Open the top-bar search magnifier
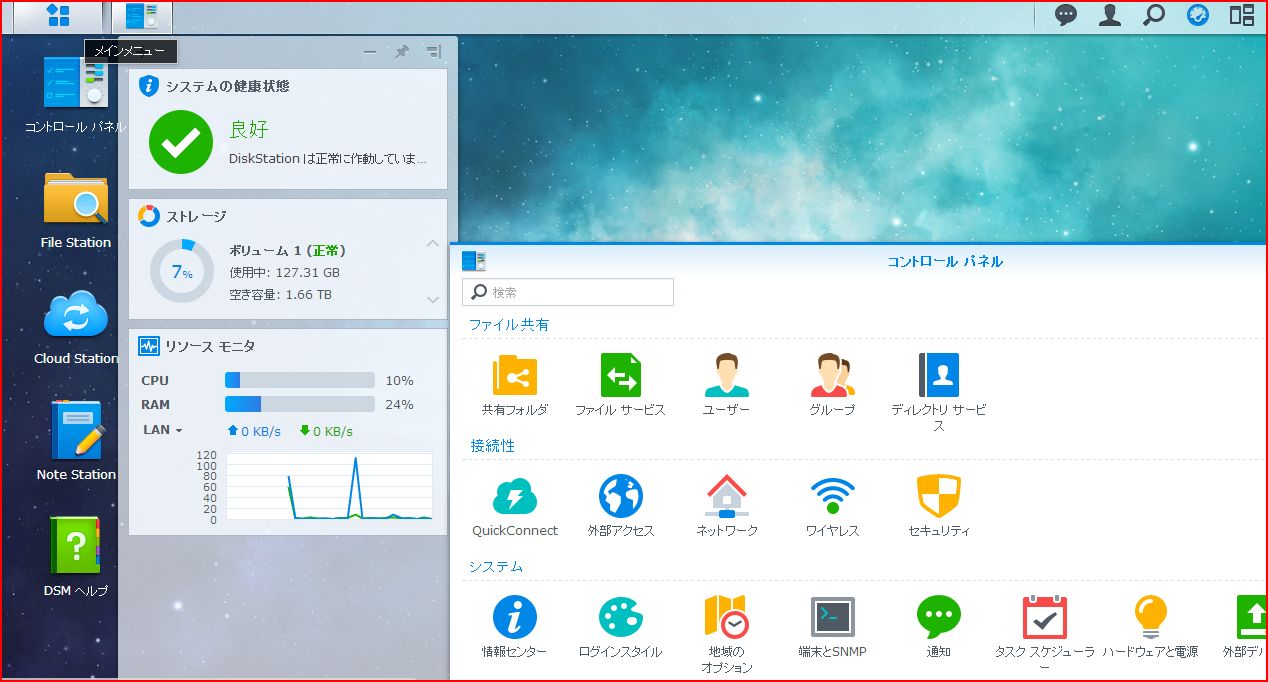The width and height of the screenshot is (1268, 682). click(1154, 16)
